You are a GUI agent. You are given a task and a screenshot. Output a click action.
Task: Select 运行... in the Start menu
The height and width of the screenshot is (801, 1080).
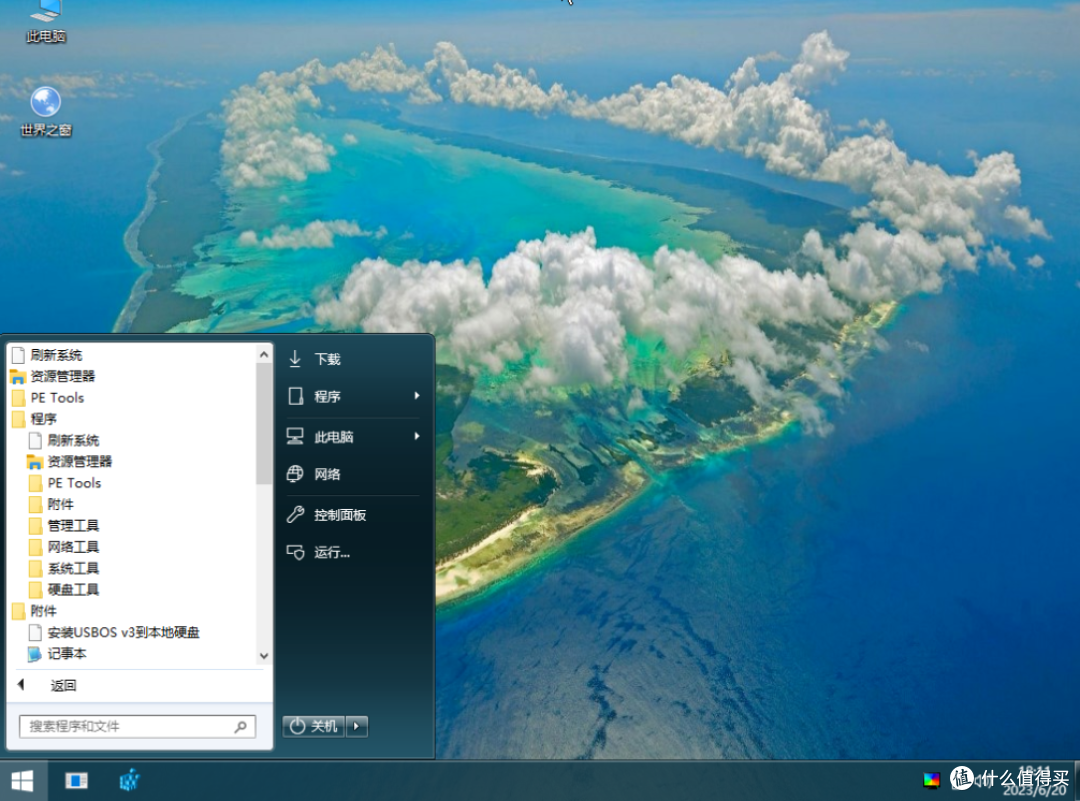coord(331,552)
